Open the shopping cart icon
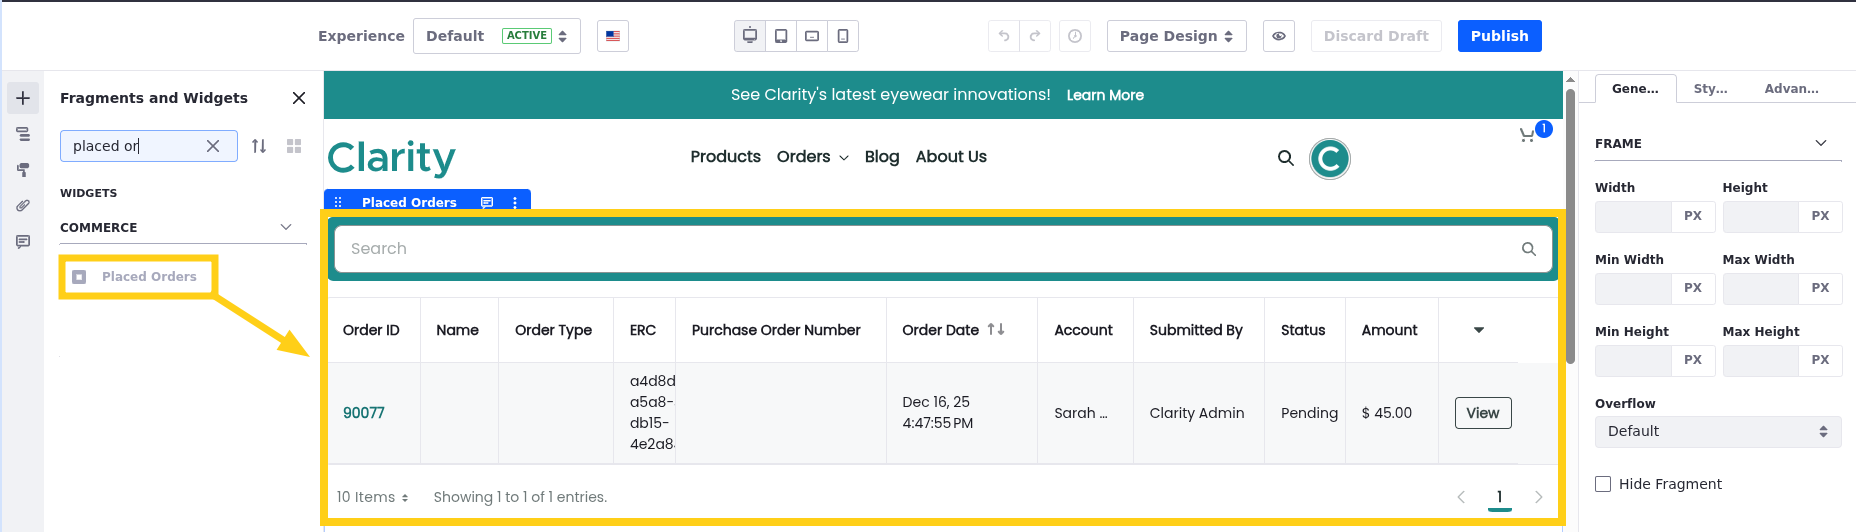Screen dimensions: 1856x532 1527,135
